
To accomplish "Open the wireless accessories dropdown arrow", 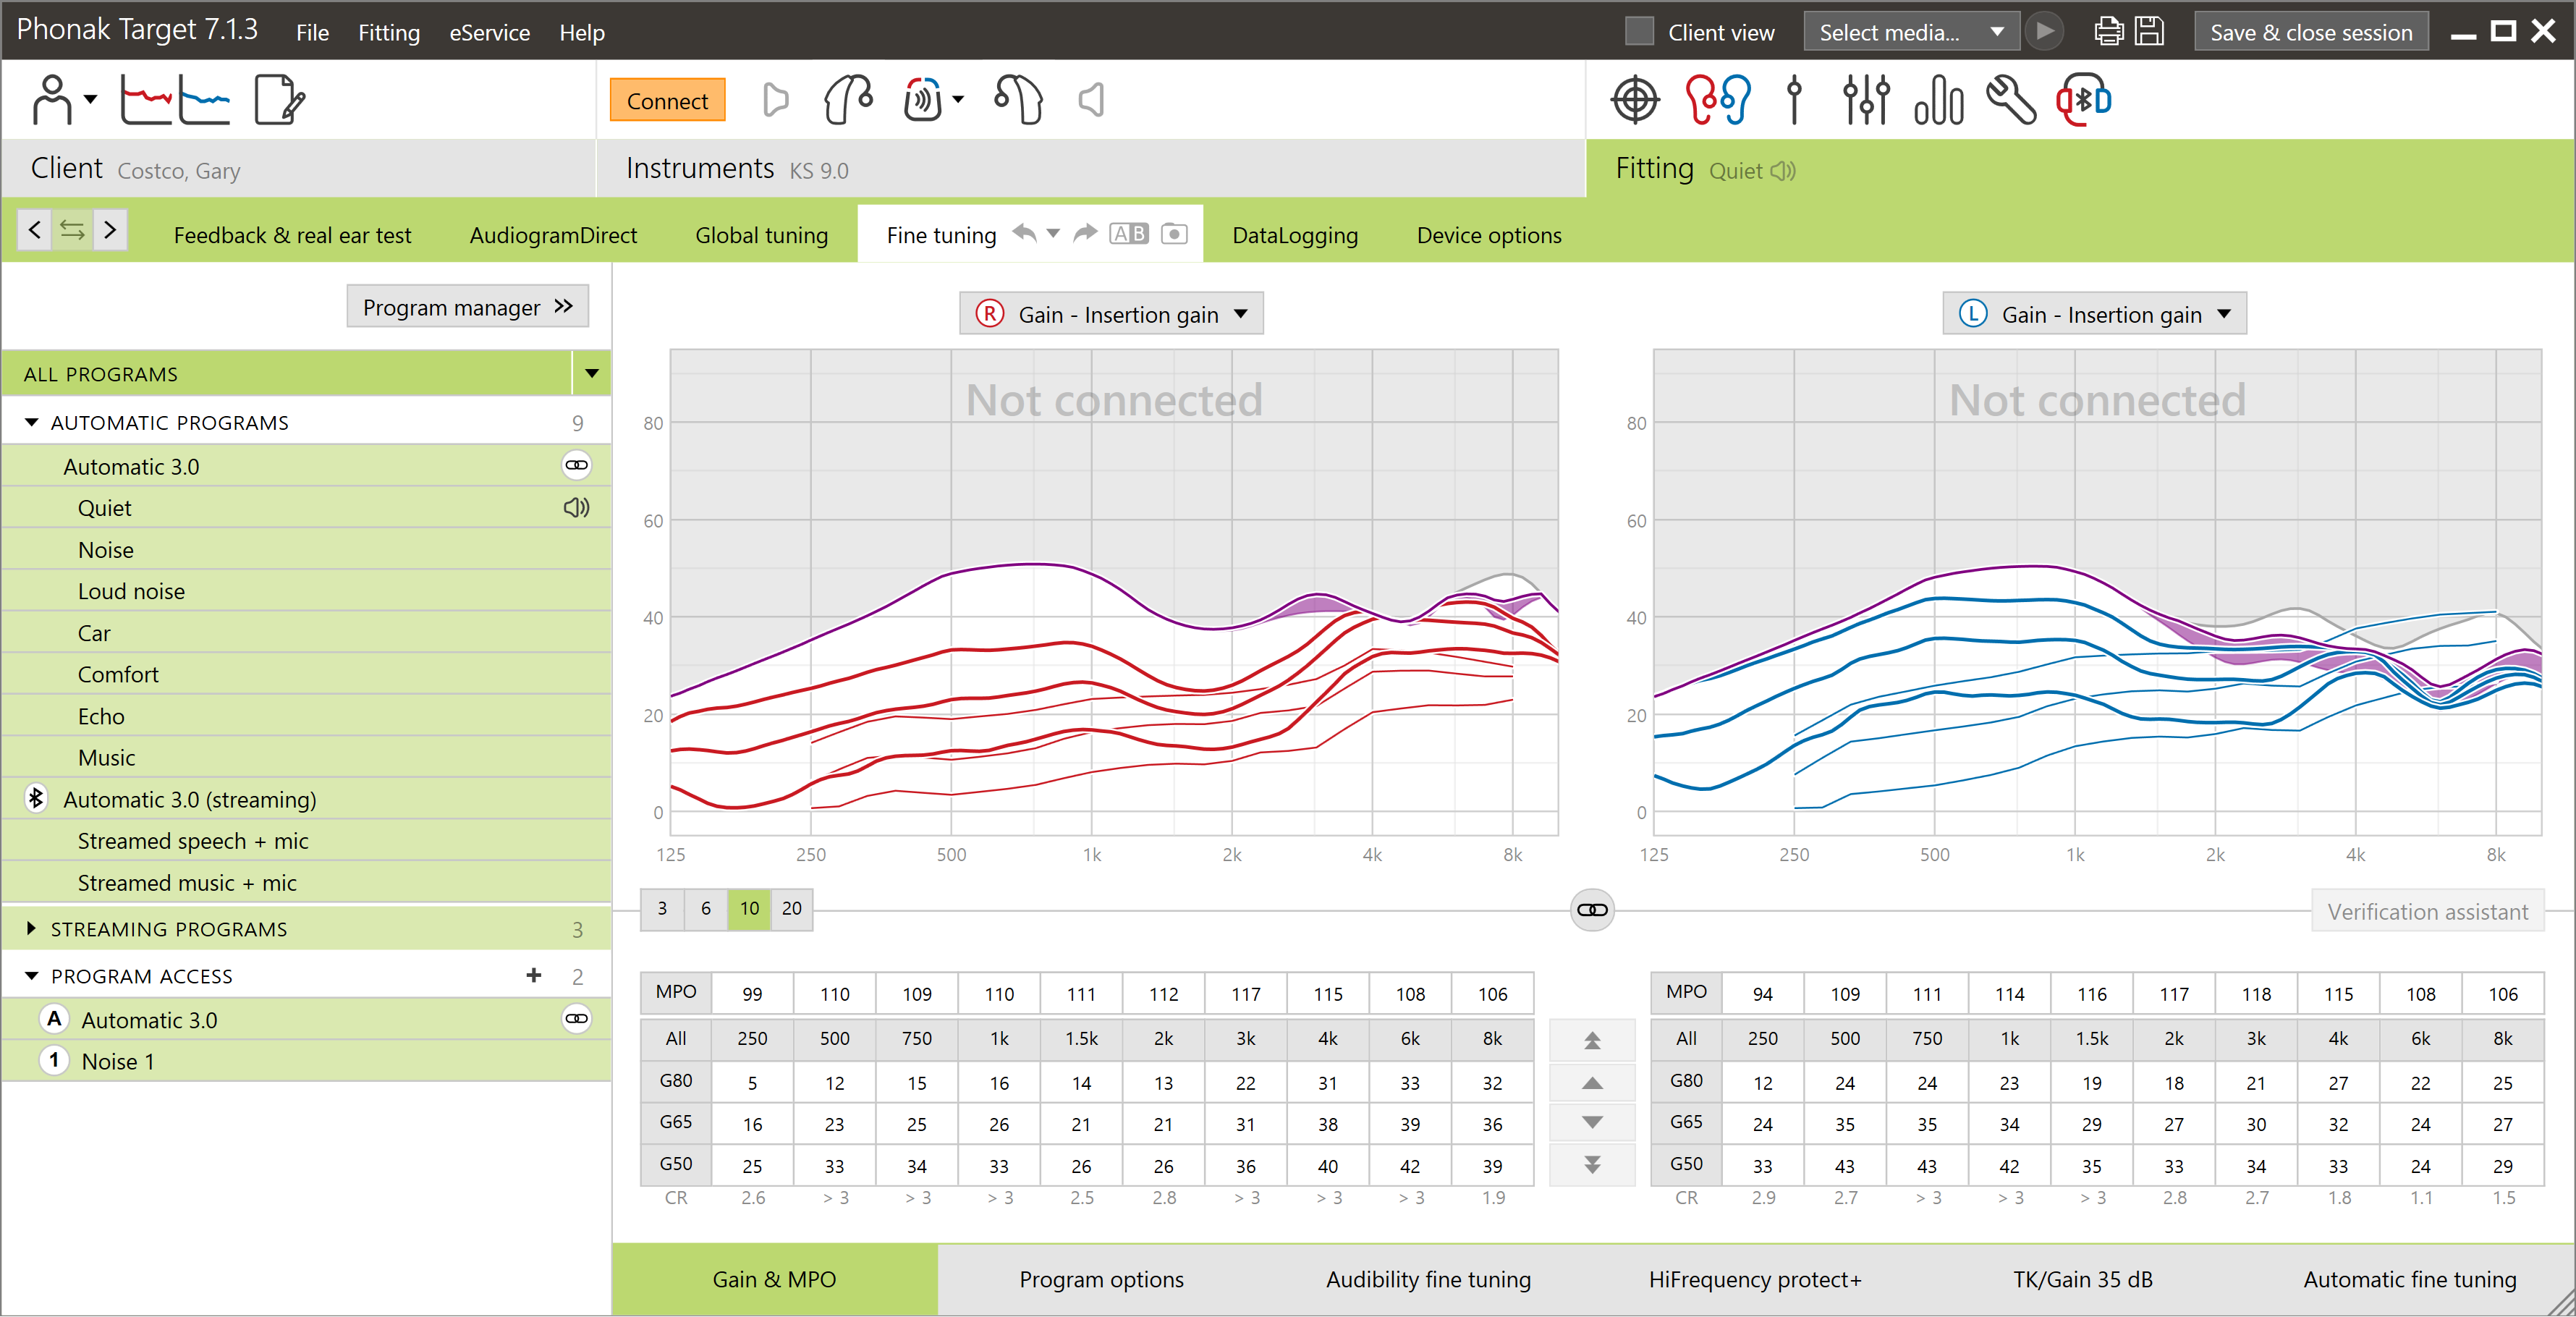I will (958, 100).
